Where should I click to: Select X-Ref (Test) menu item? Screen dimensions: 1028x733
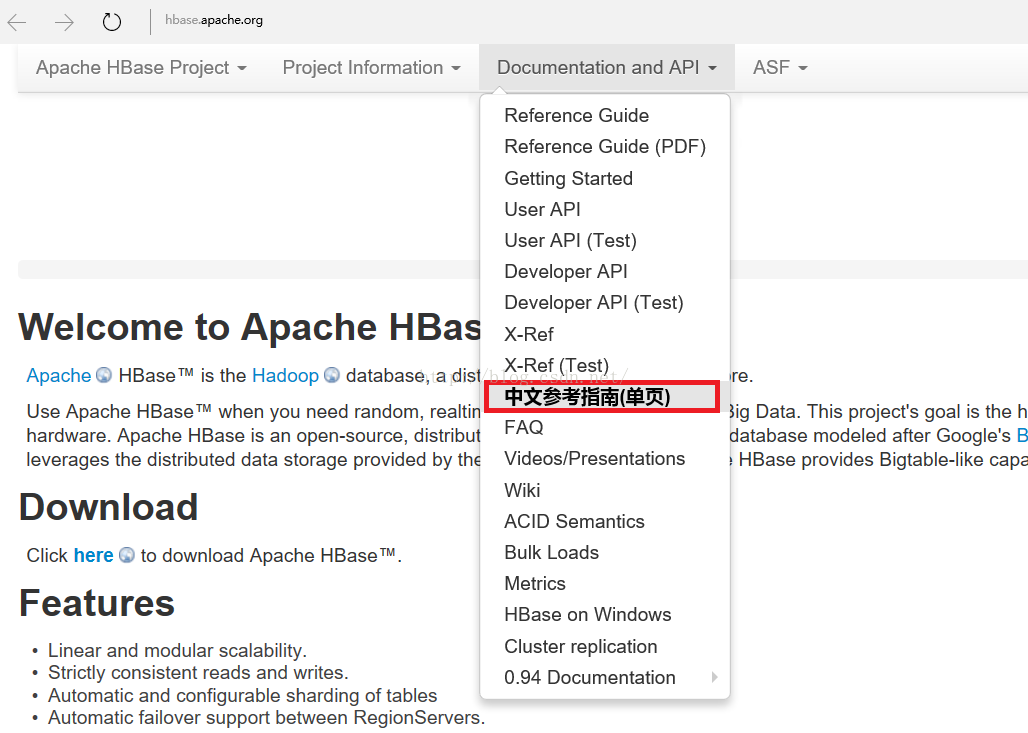(557, 365)
